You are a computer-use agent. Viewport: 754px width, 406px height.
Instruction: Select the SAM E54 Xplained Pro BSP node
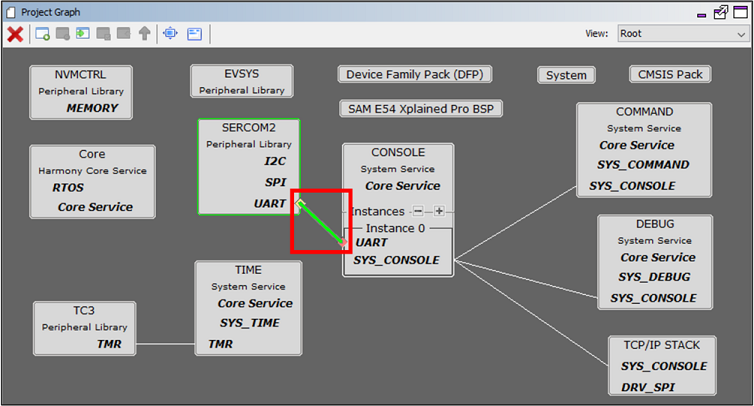coord(421,108)
